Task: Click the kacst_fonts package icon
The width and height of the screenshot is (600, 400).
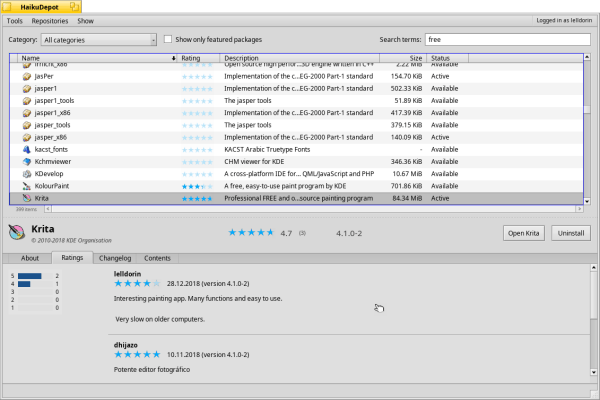Action: 26,149
